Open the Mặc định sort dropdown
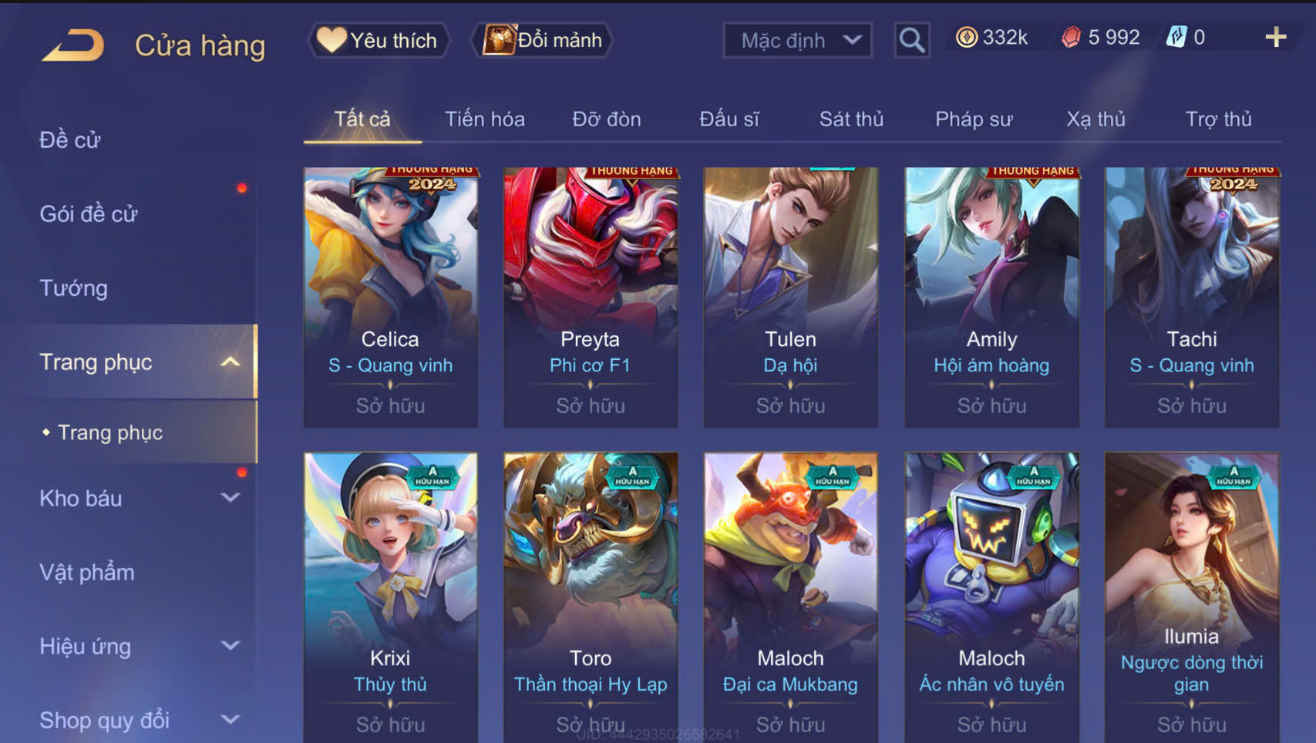Screen dimensions: 1316x743 pos(797,41)
